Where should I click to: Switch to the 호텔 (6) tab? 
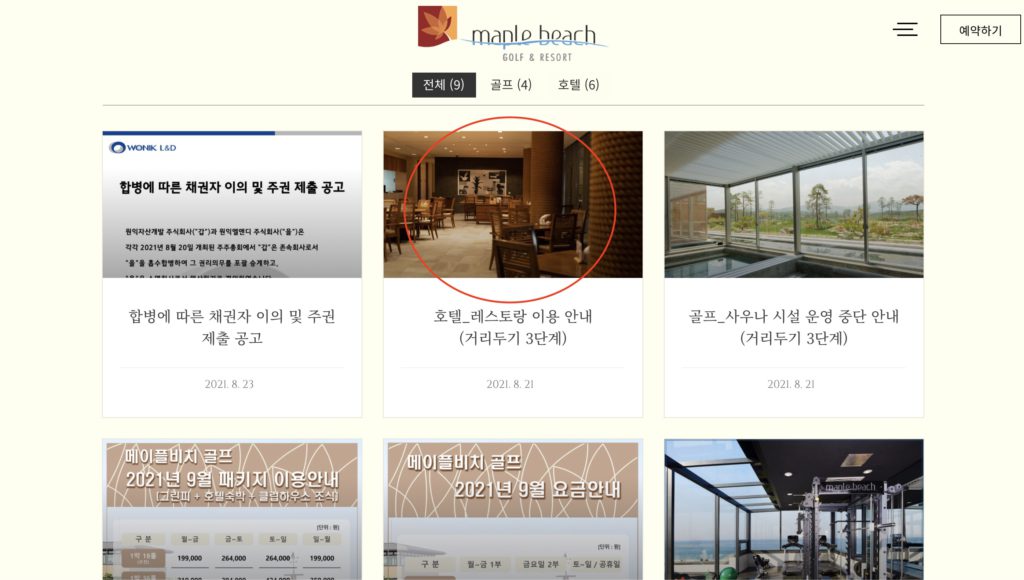tap(578, 85)
